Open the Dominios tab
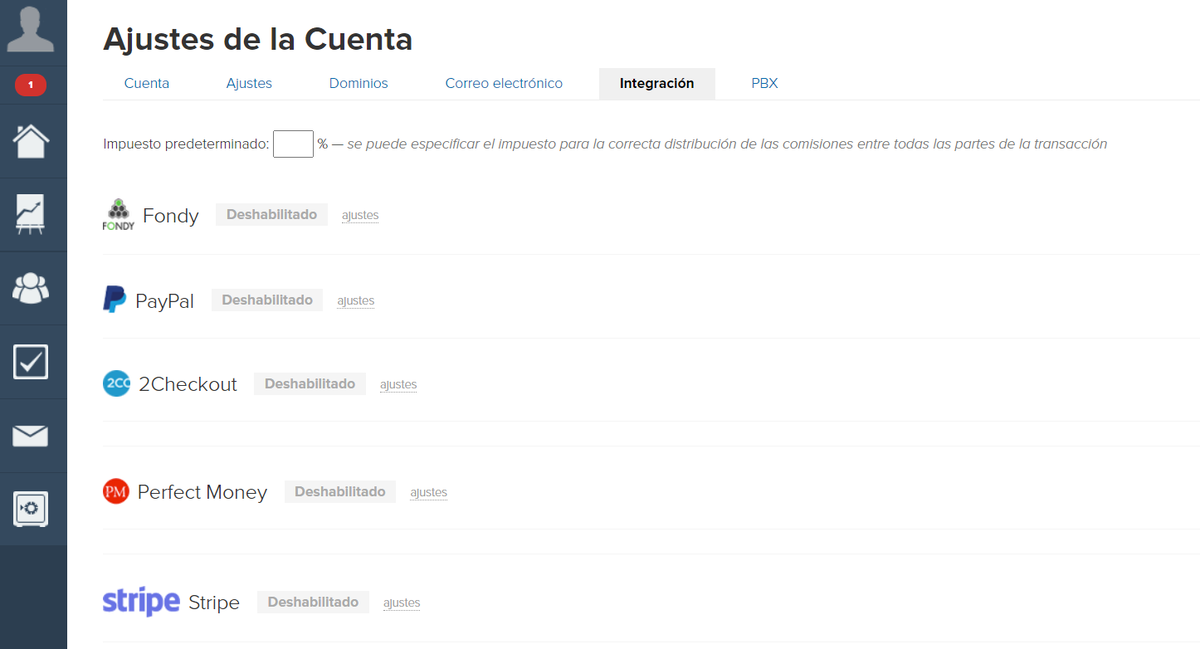Viewport: 1200px width, 649px height. click(358, 83)
